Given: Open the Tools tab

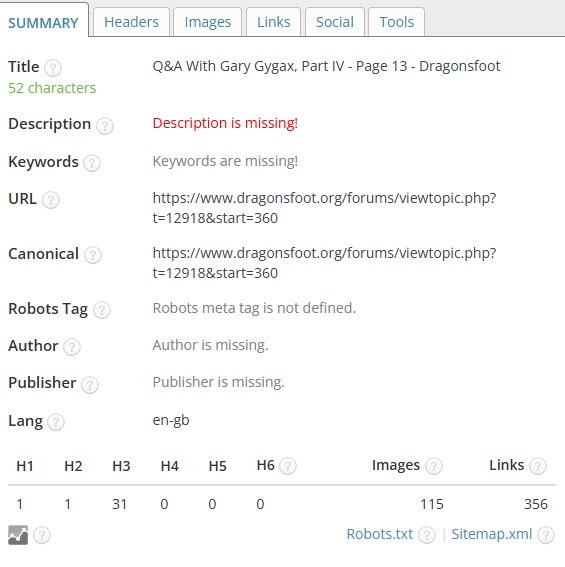Looking at the screenshot, I should pyautogui.click(x=396, y=22).
